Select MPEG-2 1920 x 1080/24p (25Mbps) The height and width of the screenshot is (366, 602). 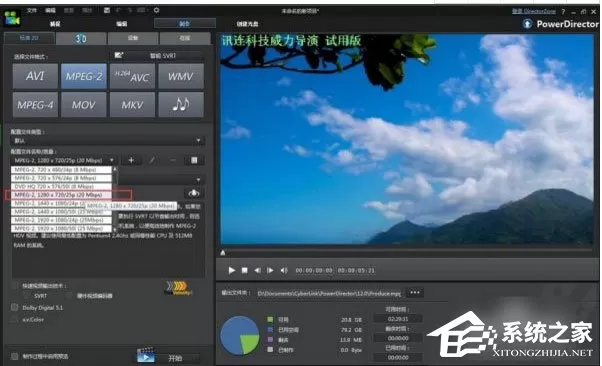pyautogui.click(x=61, y=220)
